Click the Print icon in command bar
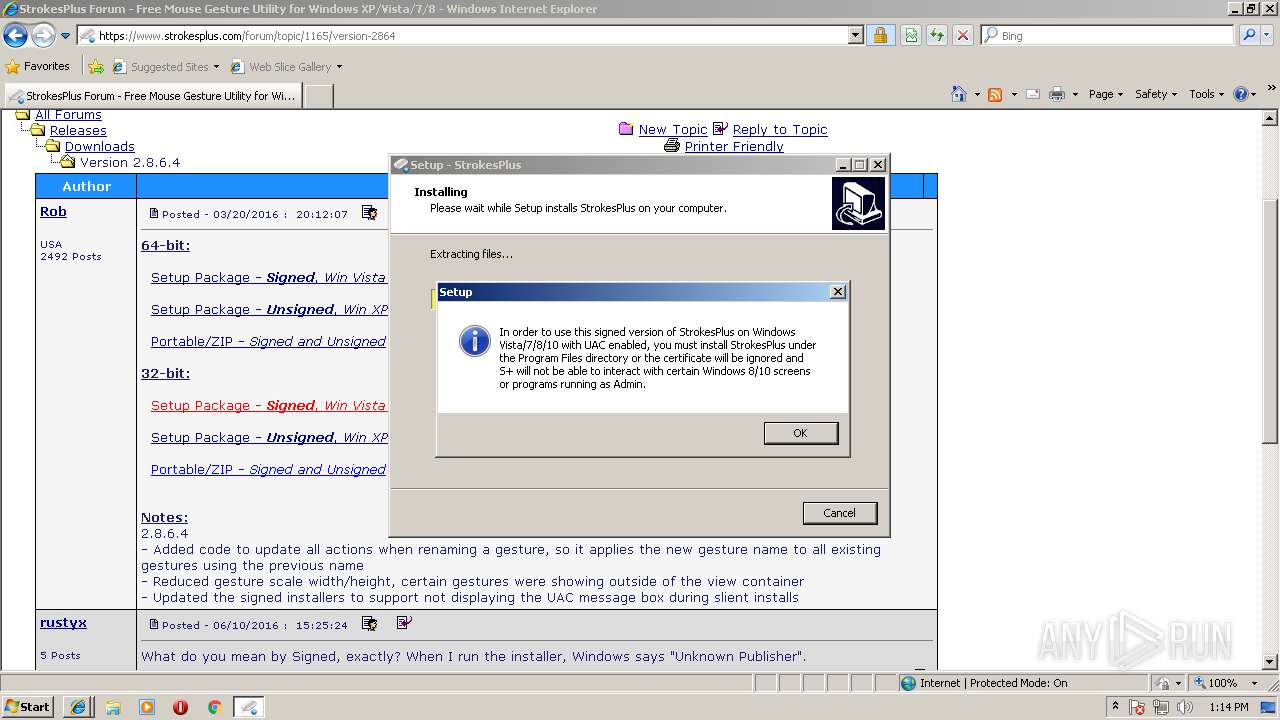This screenshot has width=1280, height=720. pyautogui.click(x=1056, y=94)
